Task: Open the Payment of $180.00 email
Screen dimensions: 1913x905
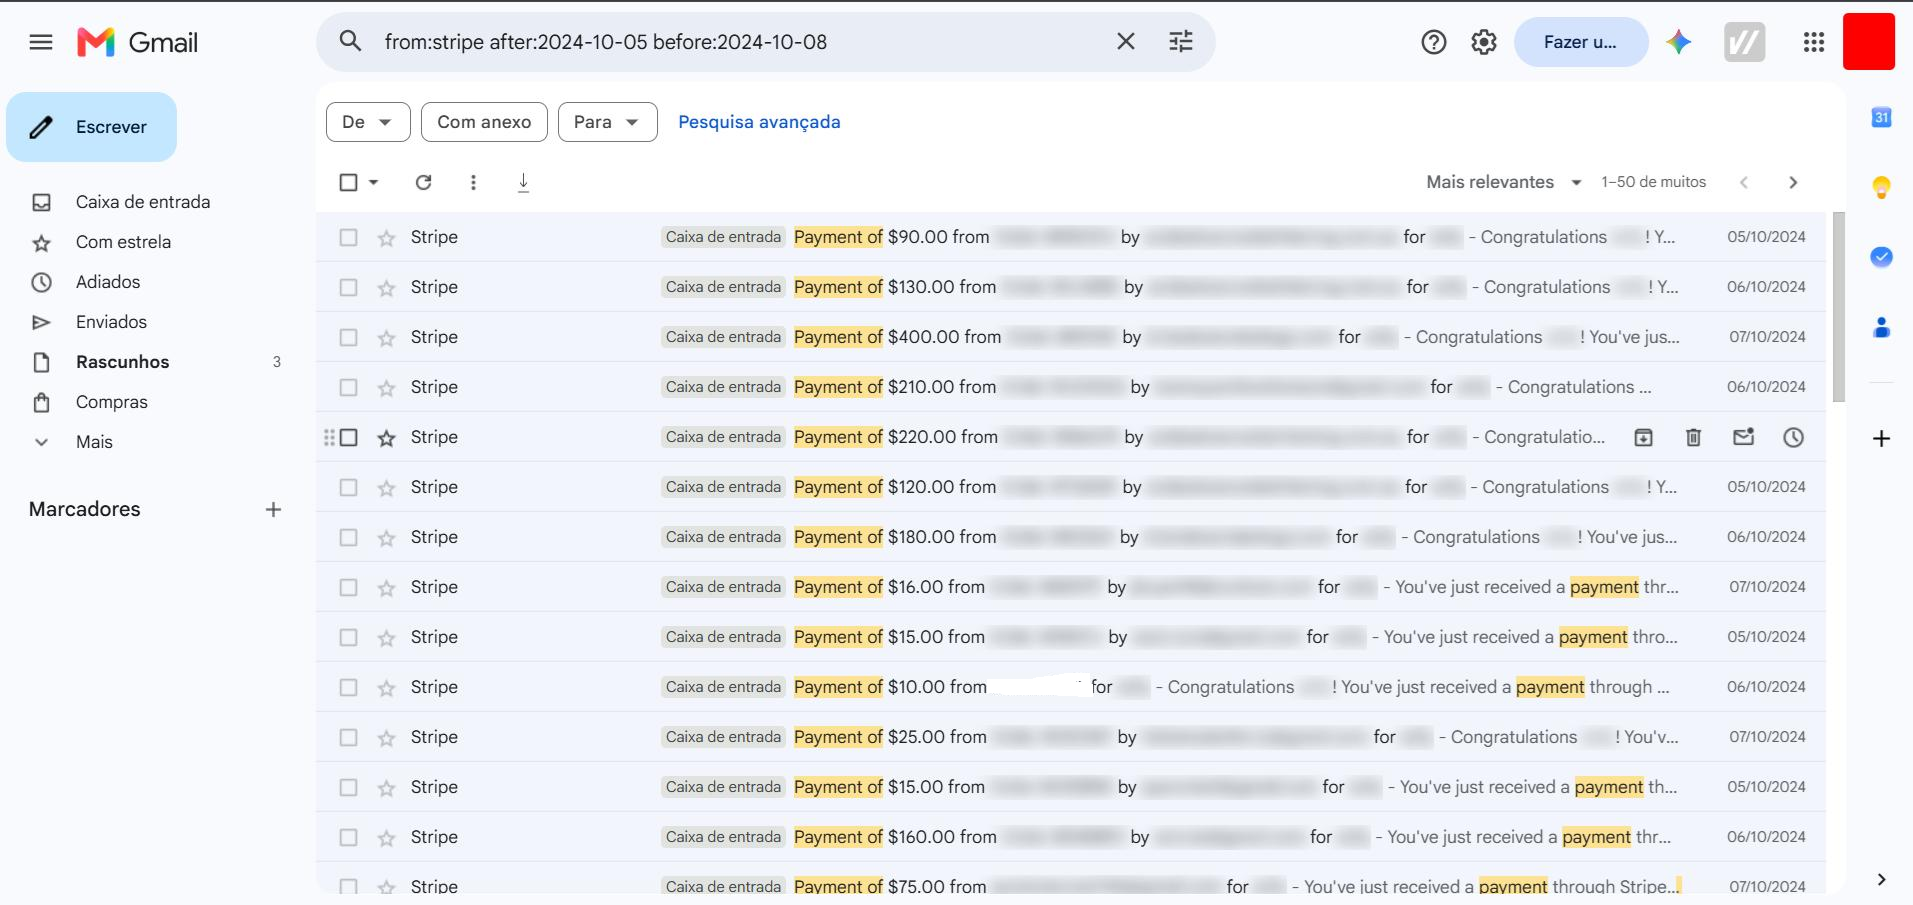Action: (1070, 537)
